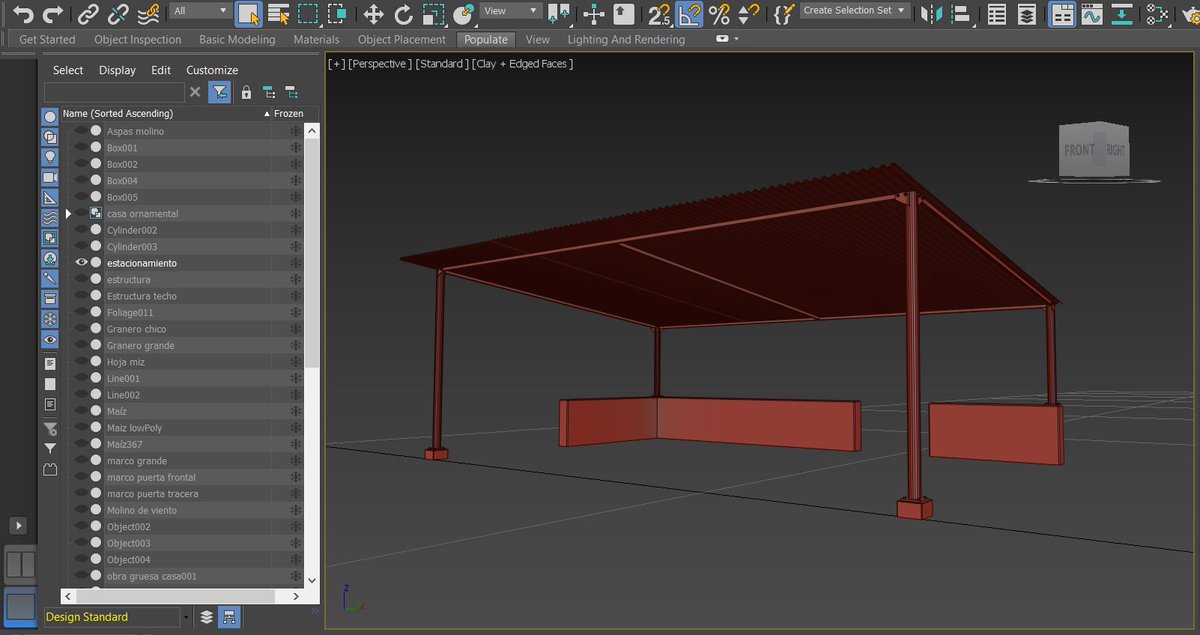Click the Mirror tool icon
The height and width of the screenshot is (635, 1200).
931,14
